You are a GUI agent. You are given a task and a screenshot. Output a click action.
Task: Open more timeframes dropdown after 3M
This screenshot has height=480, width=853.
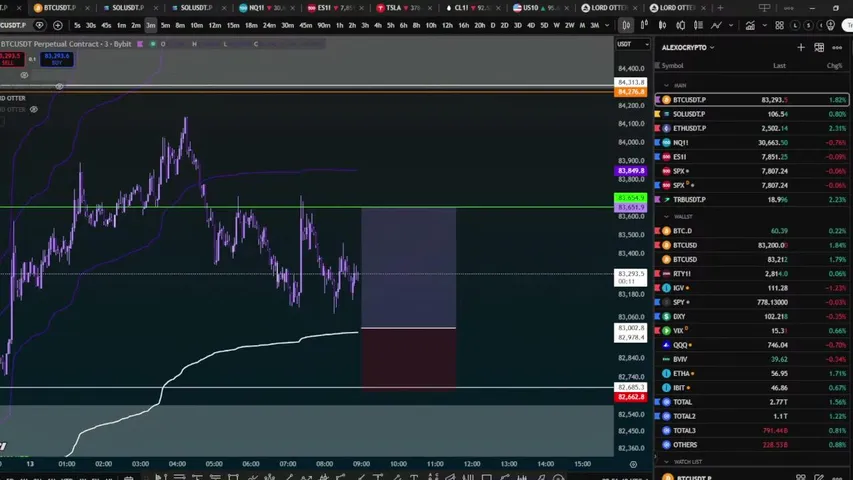607,25
